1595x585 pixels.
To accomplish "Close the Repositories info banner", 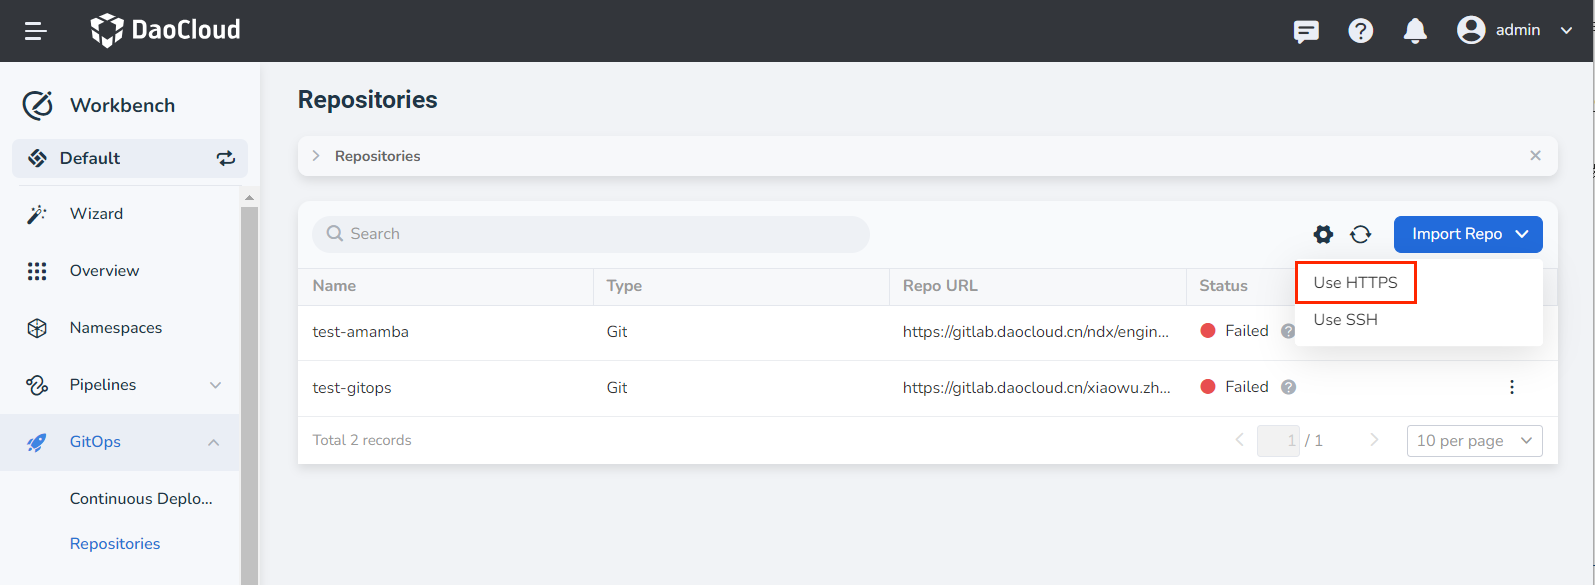I will click(1535, 156).
